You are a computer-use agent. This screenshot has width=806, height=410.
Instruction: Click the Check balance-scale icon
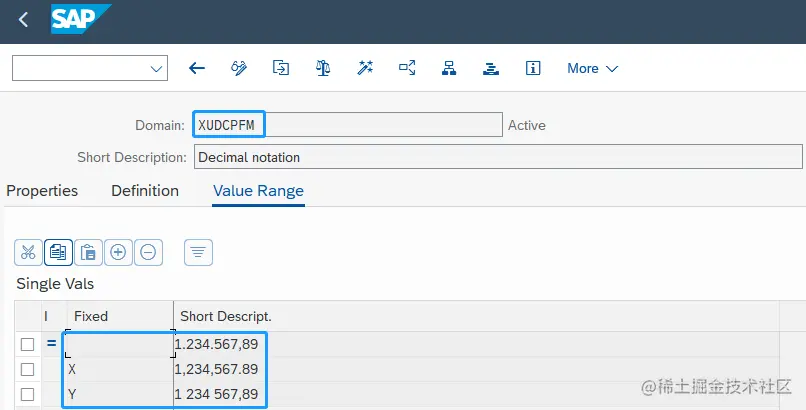(x=322, y=68)
